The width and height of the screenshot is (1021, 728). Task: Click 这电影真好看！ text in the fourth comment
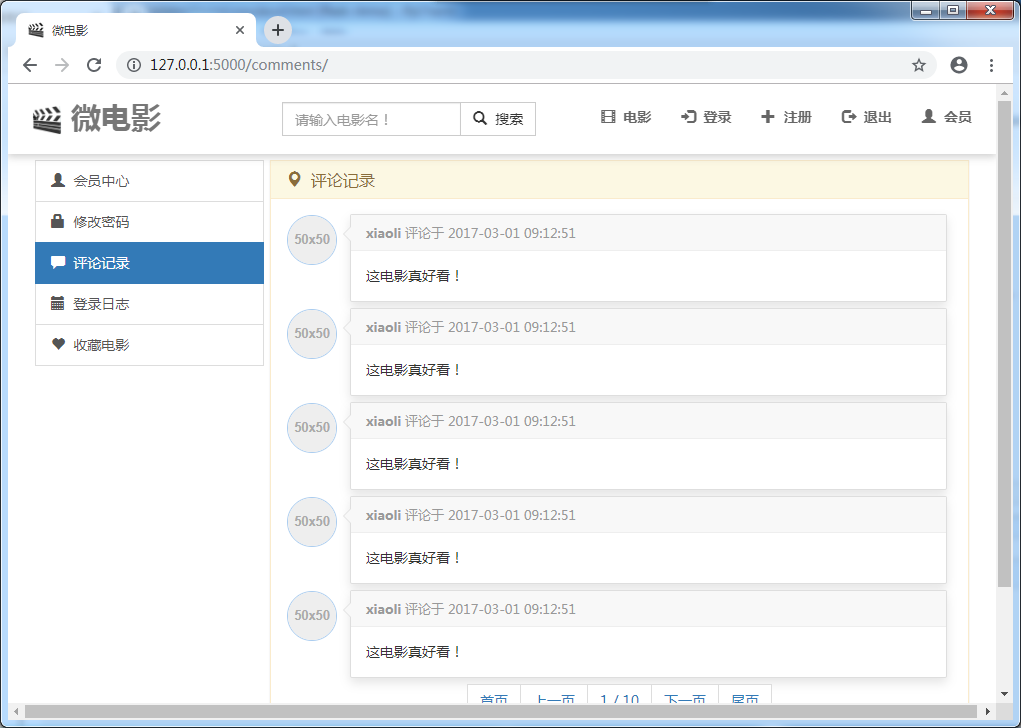(x=413, y=558)
